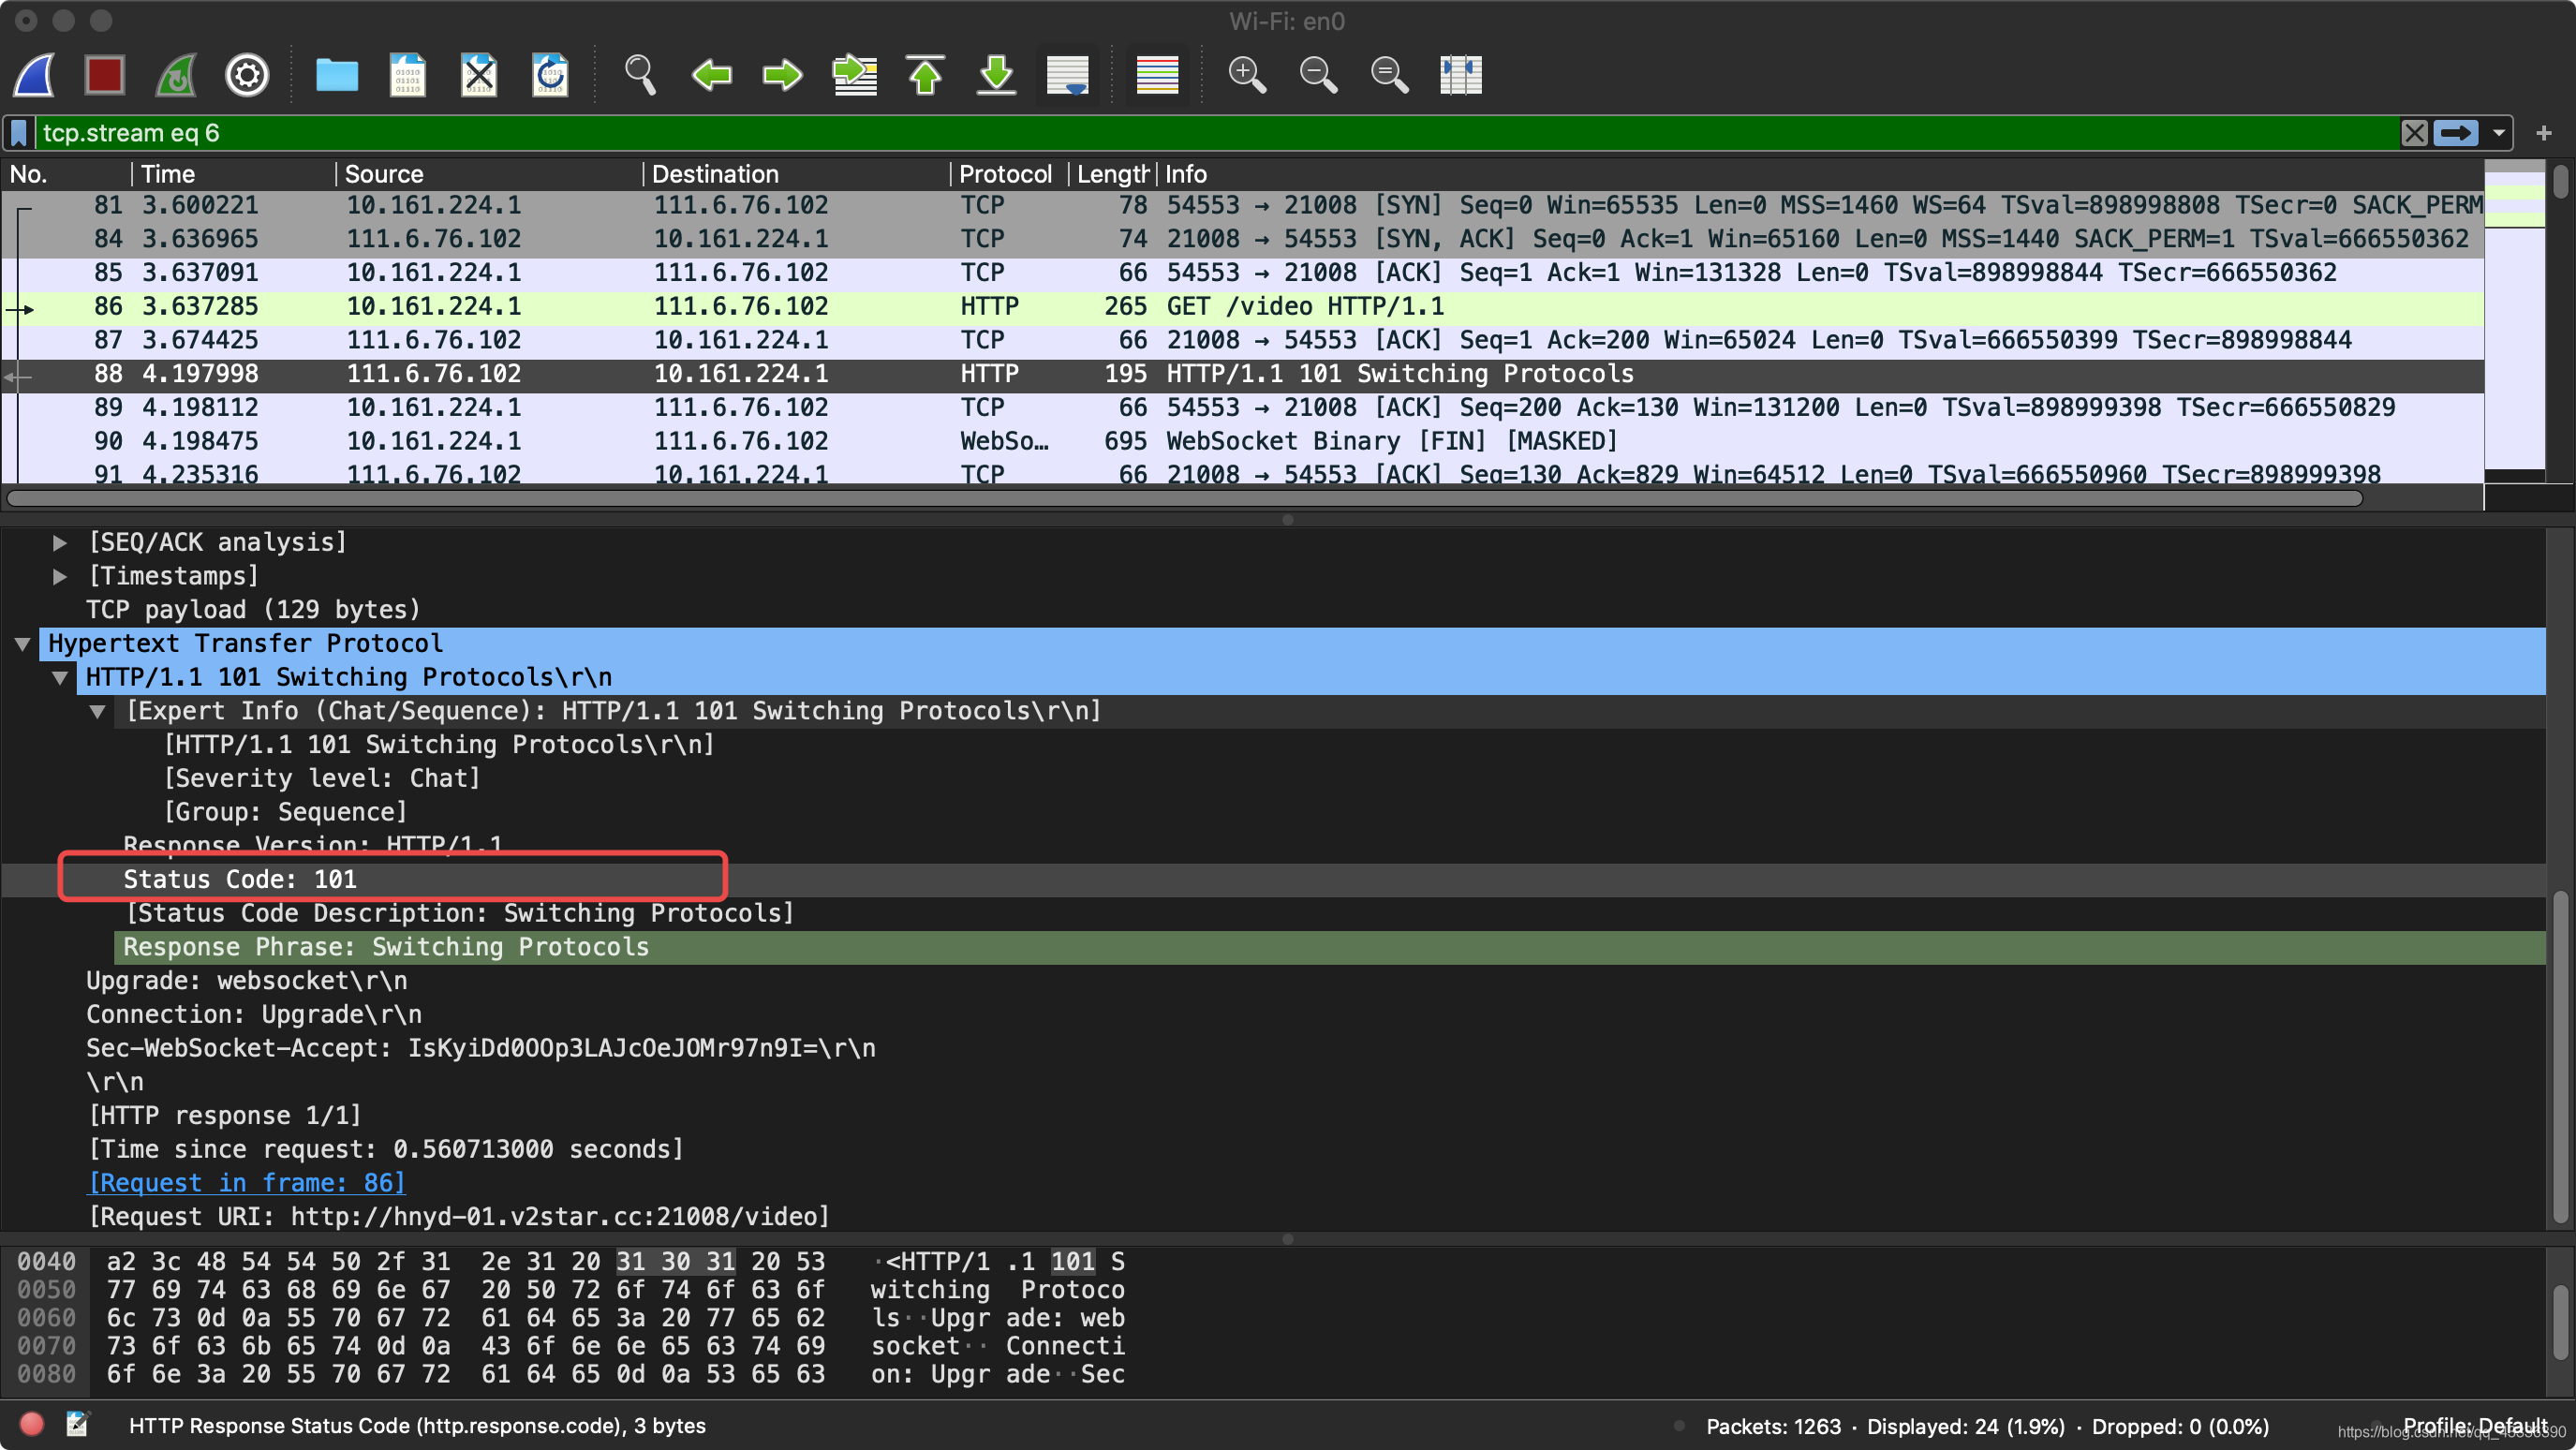Click packet list horizontal scrollbar
Image resolution: width=2576 pixels, height=1450 pixels.
[x=1185, y=498]
